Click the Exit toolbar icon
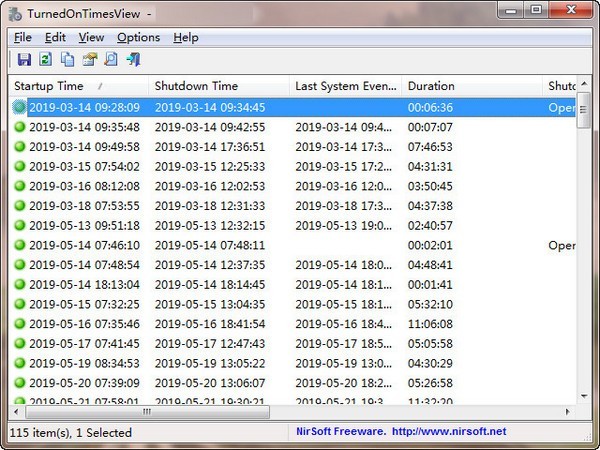The width and height of the screenshot is (600, 450). tap(132, 60)
